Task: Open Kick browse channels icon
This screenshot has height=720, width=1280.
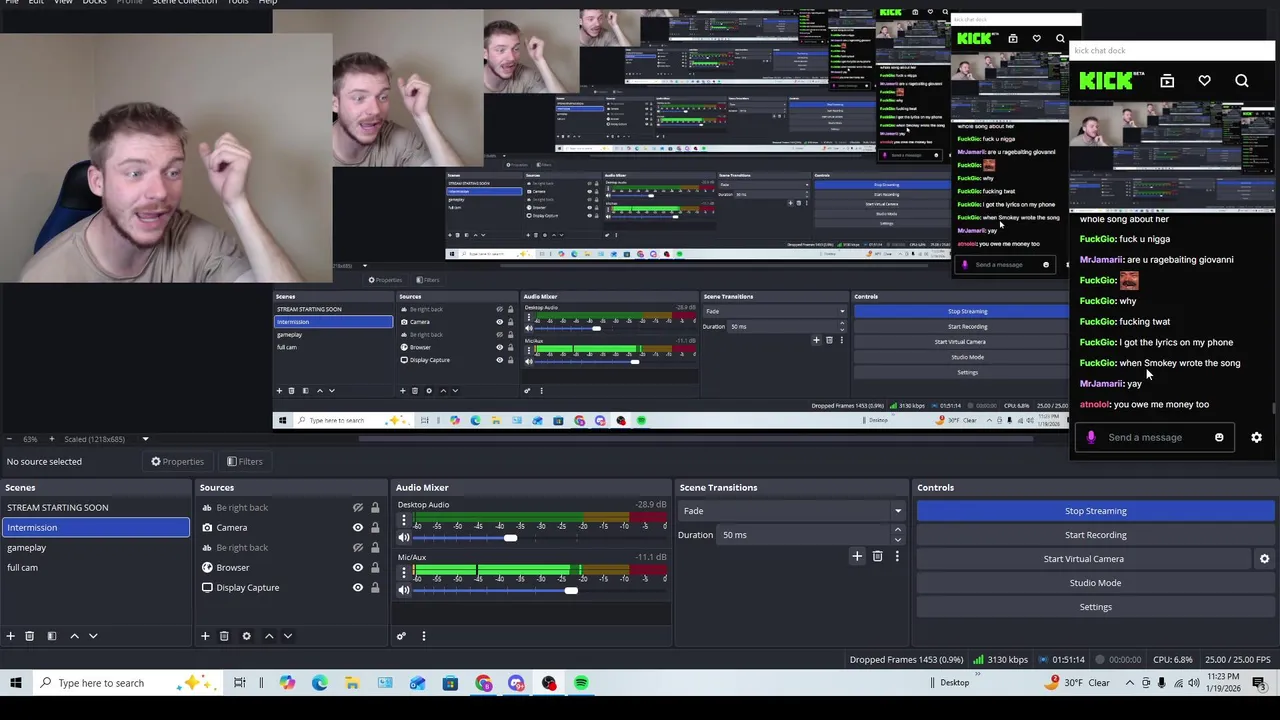Action: point(1167,81)
